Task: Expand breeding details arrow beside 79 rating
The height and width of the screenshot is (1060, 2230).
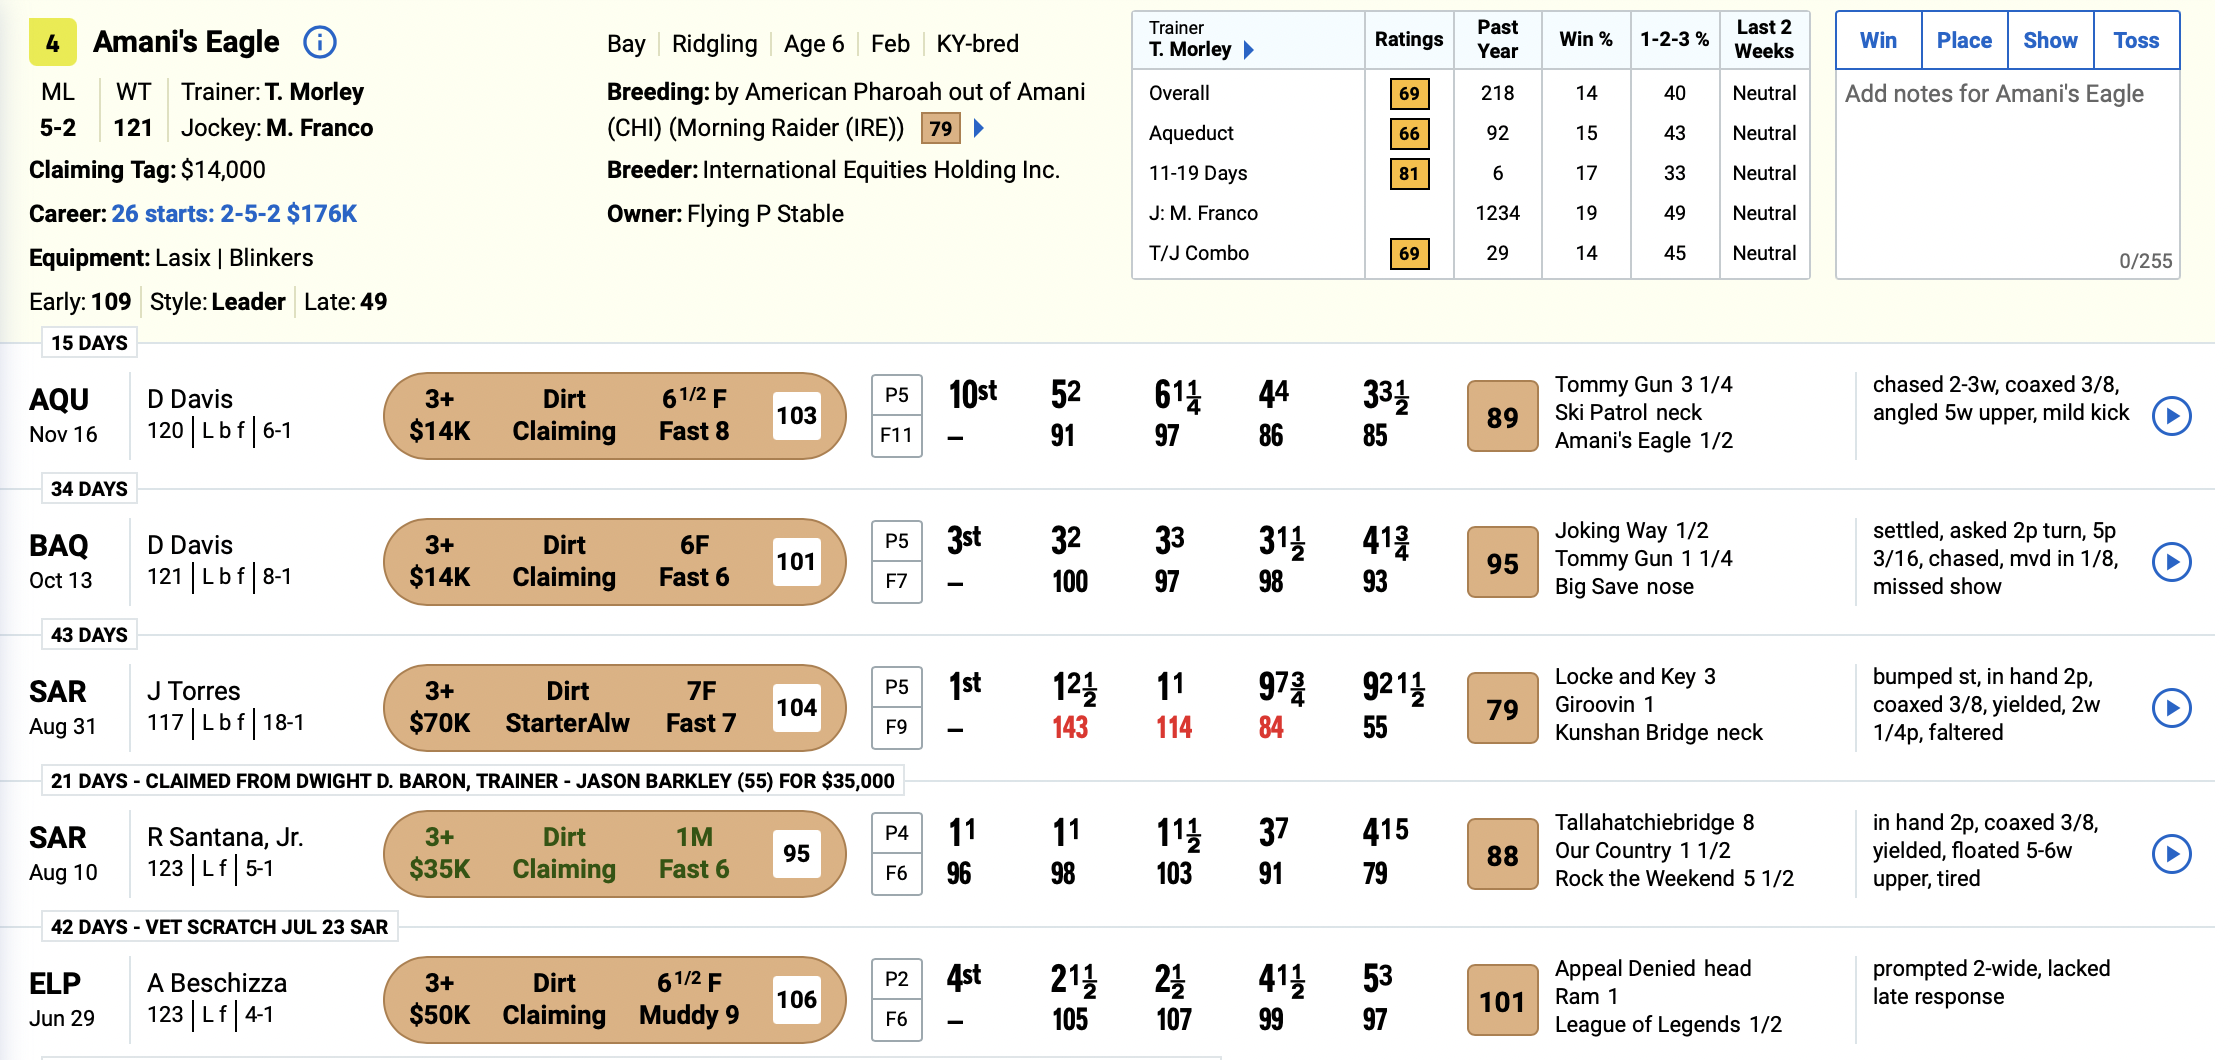Action: pos(979,128)
